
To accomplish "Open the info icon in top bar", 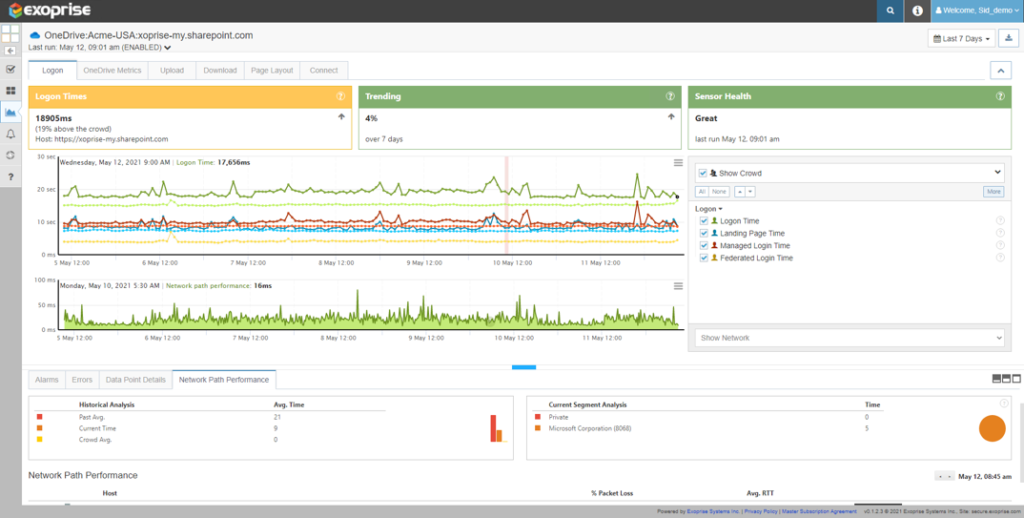I will pos(917,11).
